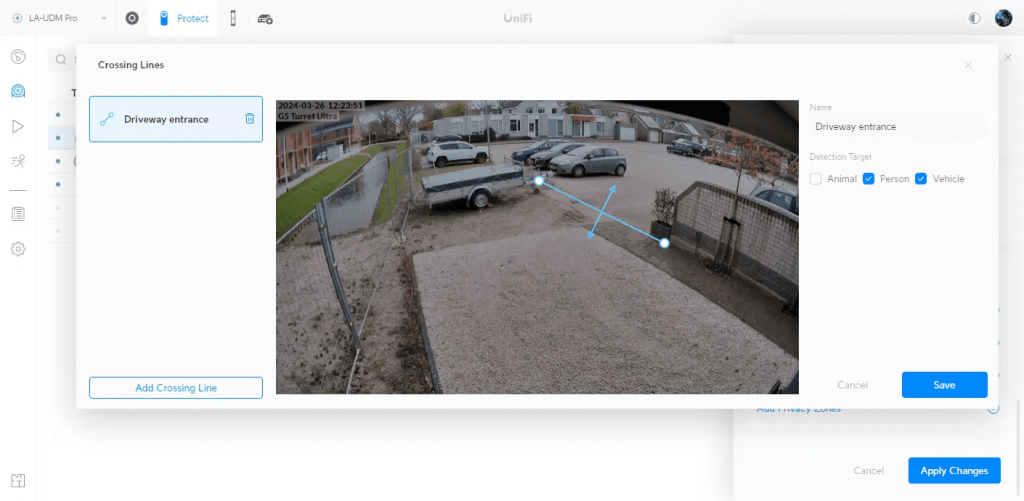Save the crossing line settings
The width and height of the screenshot is (1024, 501).
944,385
